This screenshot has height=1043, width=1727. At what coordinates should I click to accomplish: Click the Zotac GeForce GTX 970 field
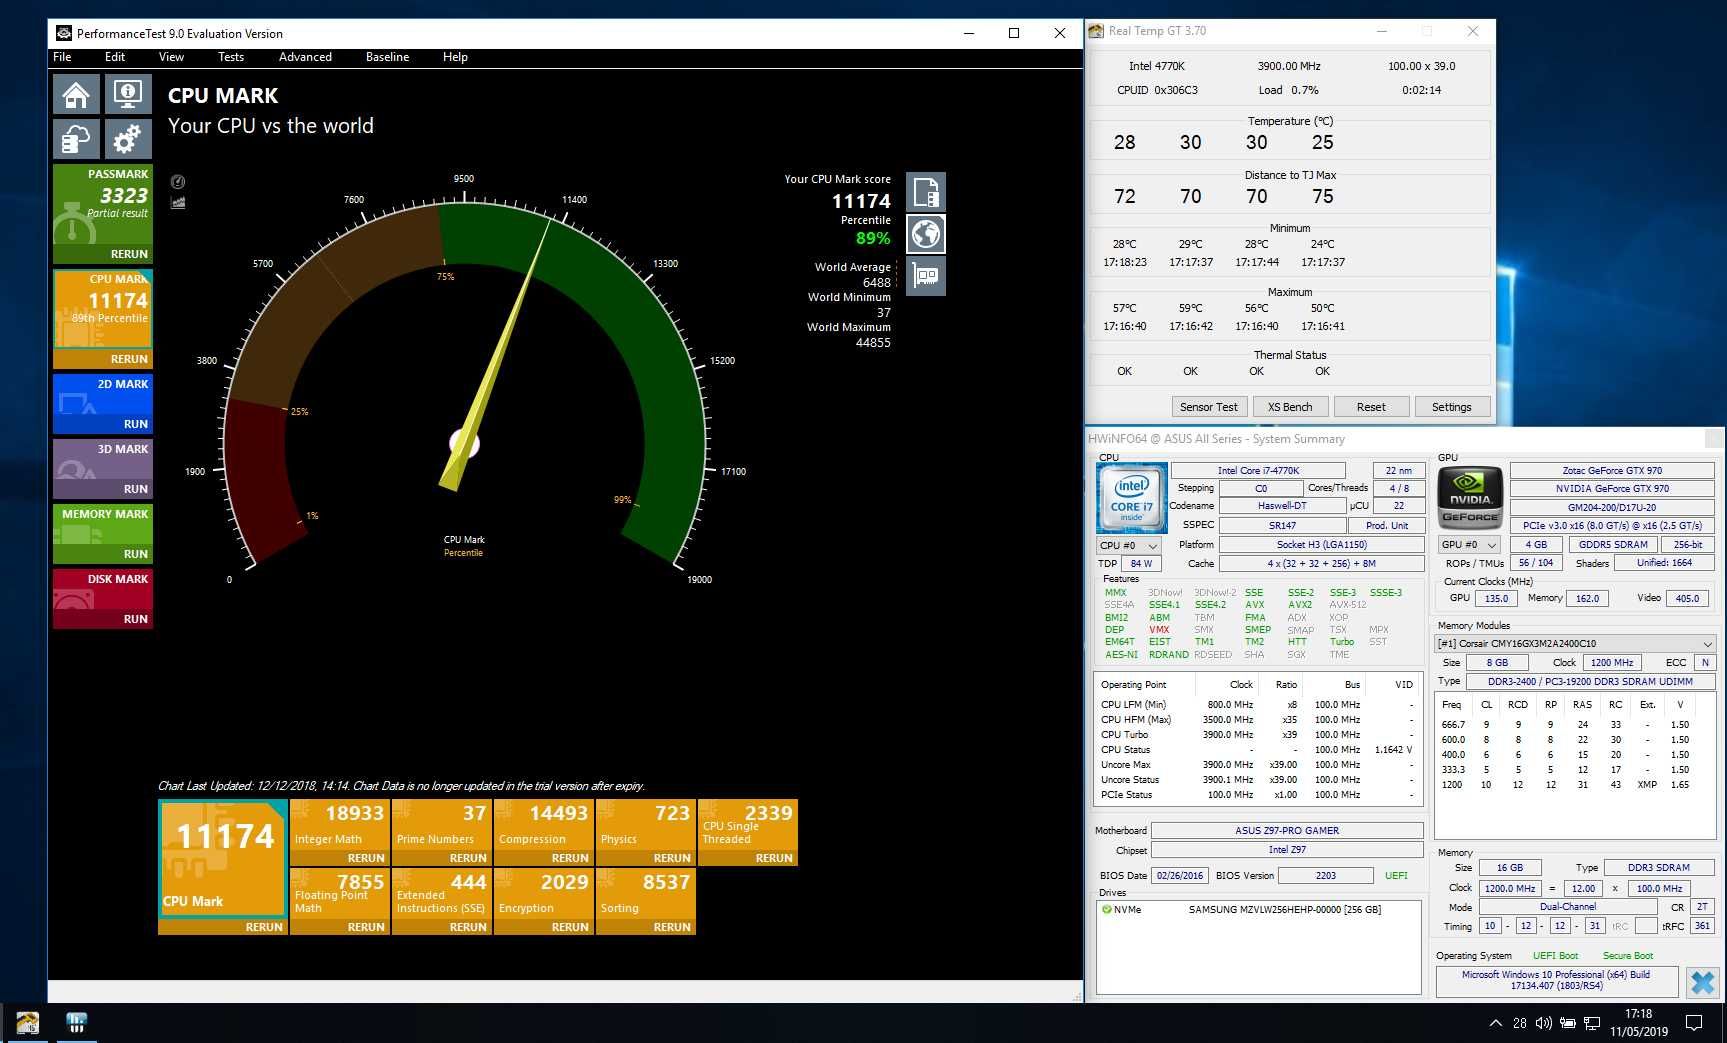tap(1612, 470)
